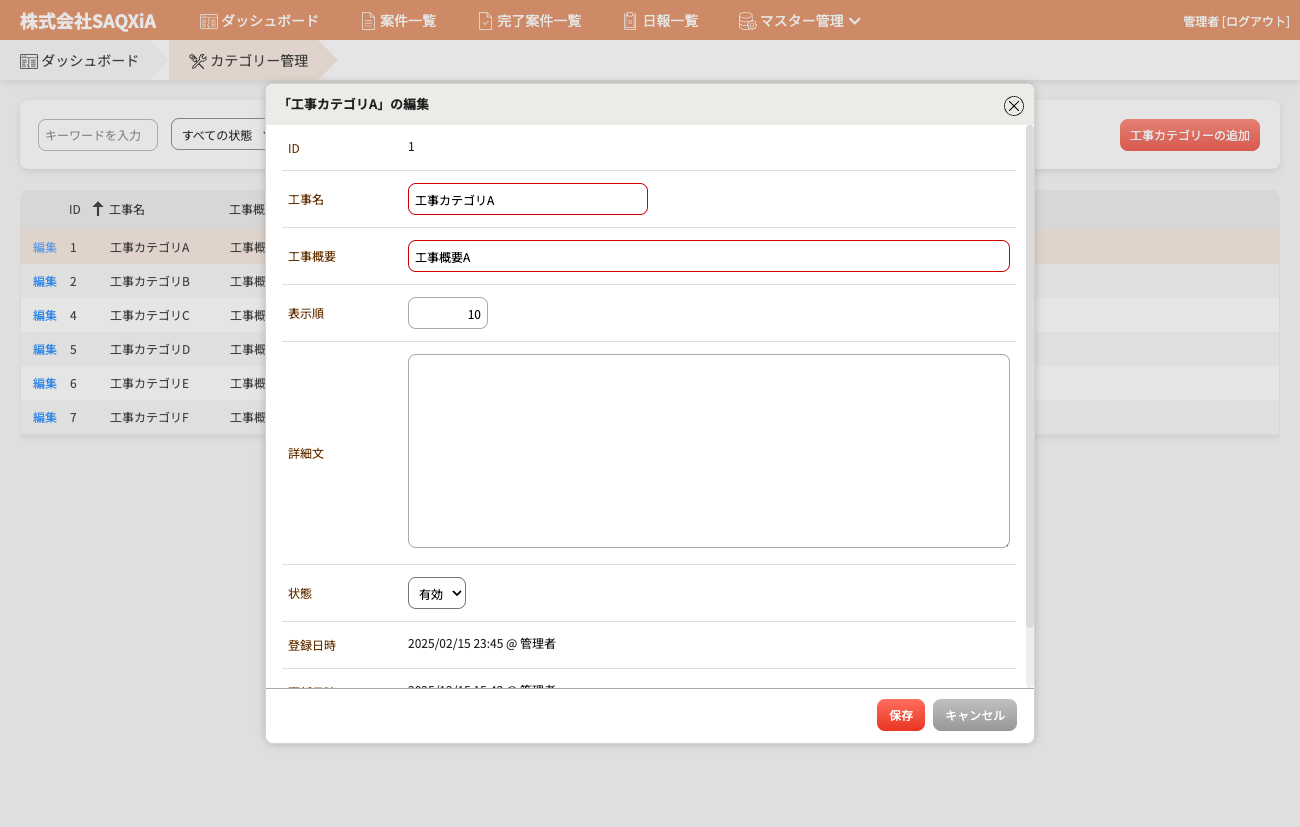
Task: Focus the 詳細文 text area
Action: [x=708, y=451]
